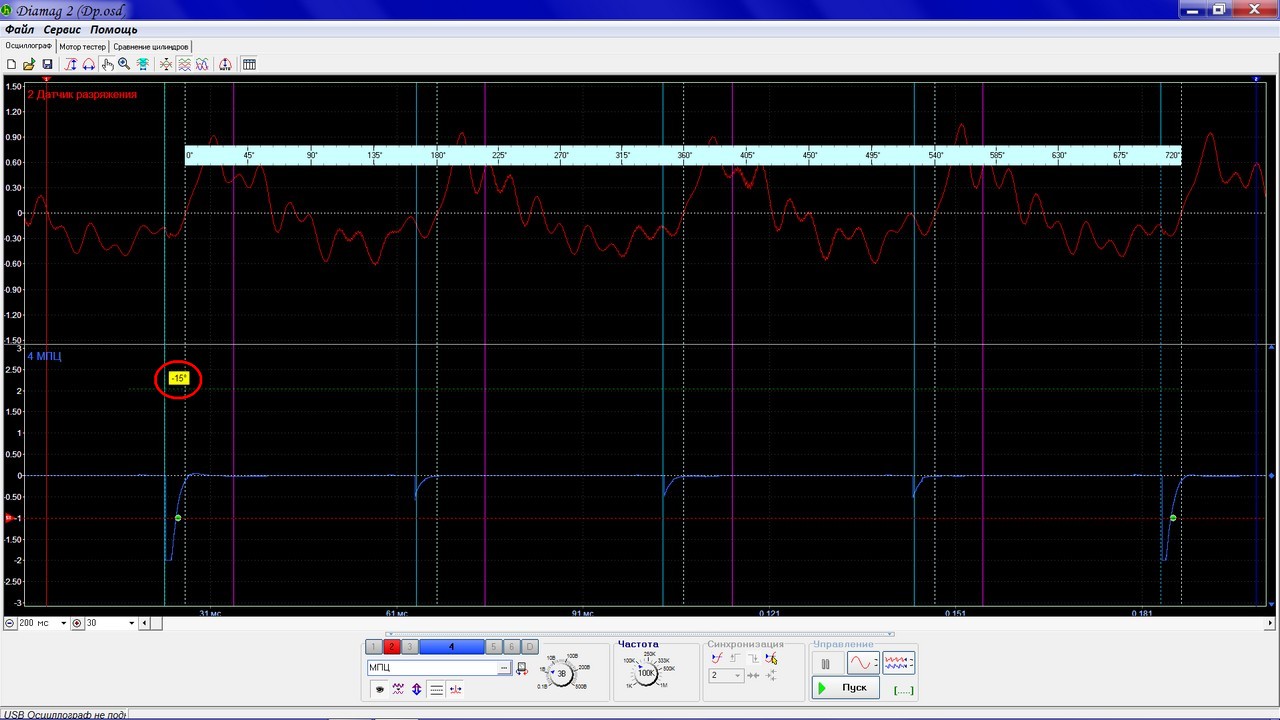
Task: Open the Помощь menu
Action: tap(114, 30)
